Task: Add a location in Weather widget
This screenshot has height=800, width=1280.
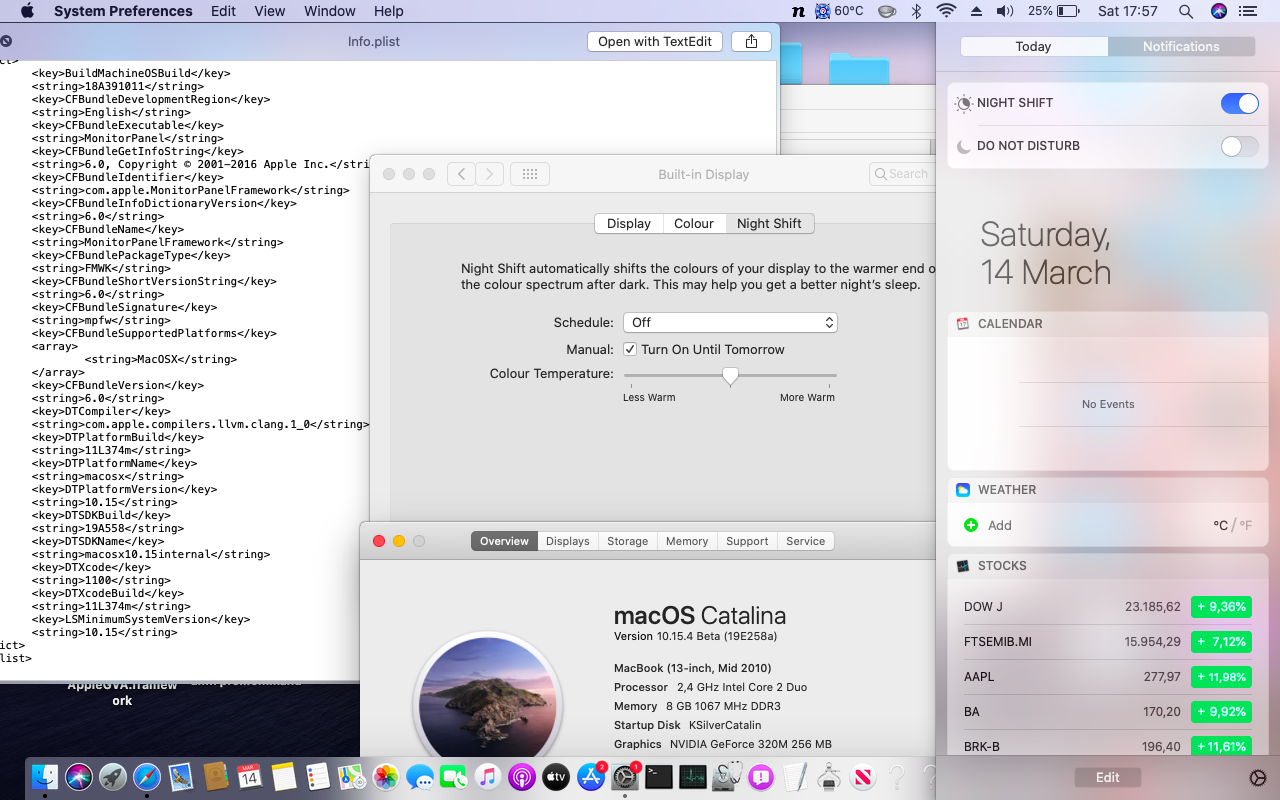Action: tap(988, 525)
